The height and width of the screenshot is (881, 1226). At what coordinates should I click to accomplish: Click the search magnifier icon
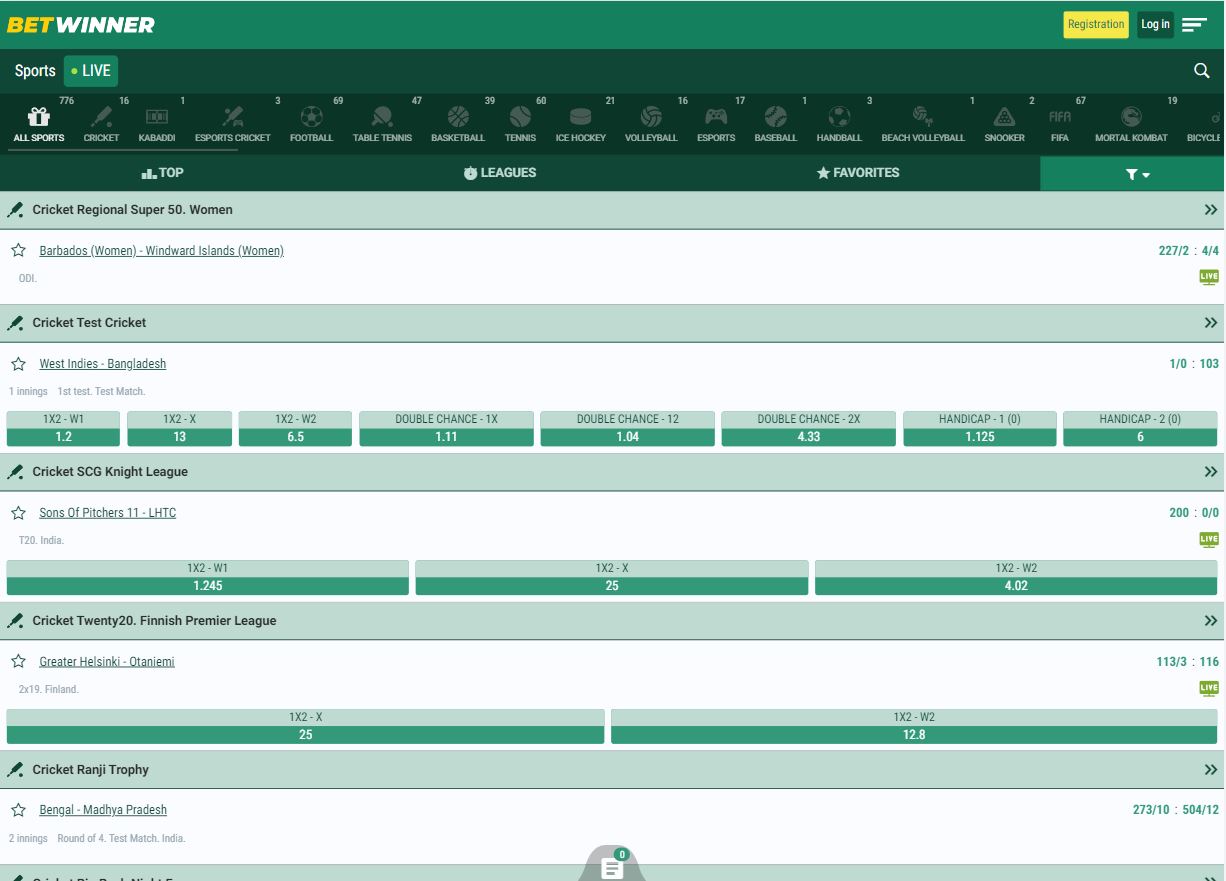coord(1202,71)
